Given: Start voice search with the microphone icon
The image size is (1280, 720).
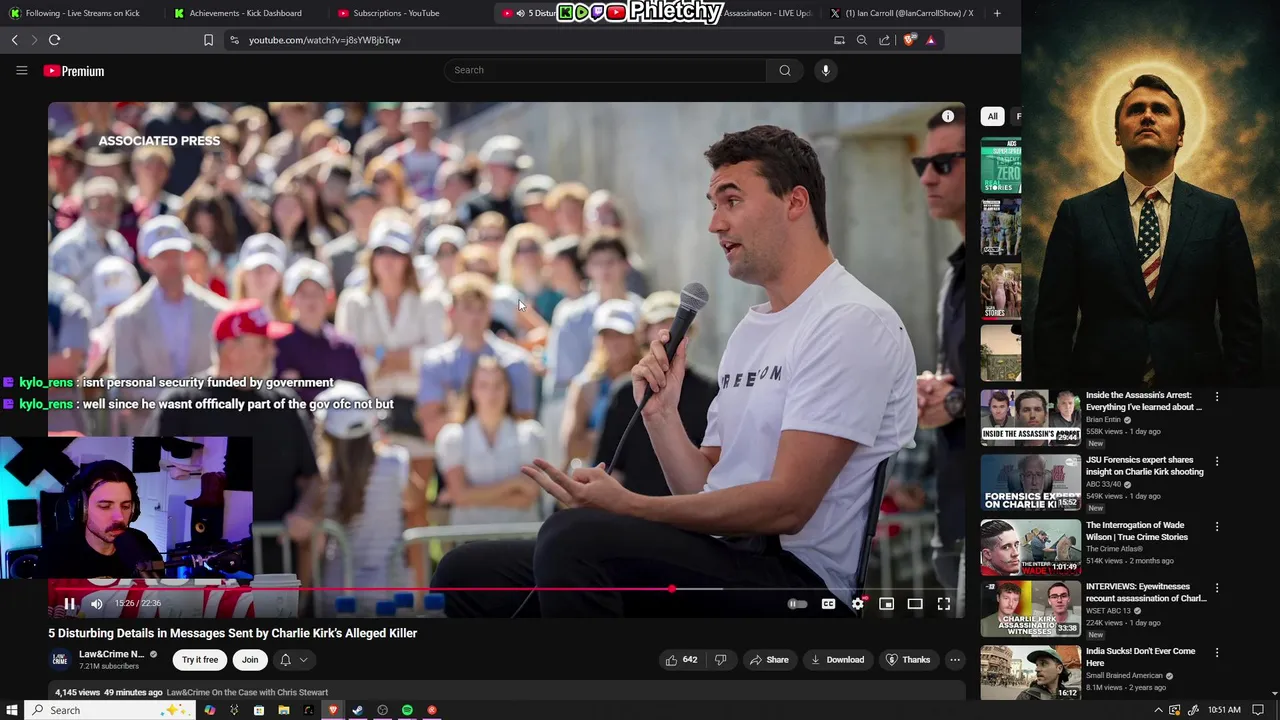Looking at the screenshot, I should coord(825,70).
